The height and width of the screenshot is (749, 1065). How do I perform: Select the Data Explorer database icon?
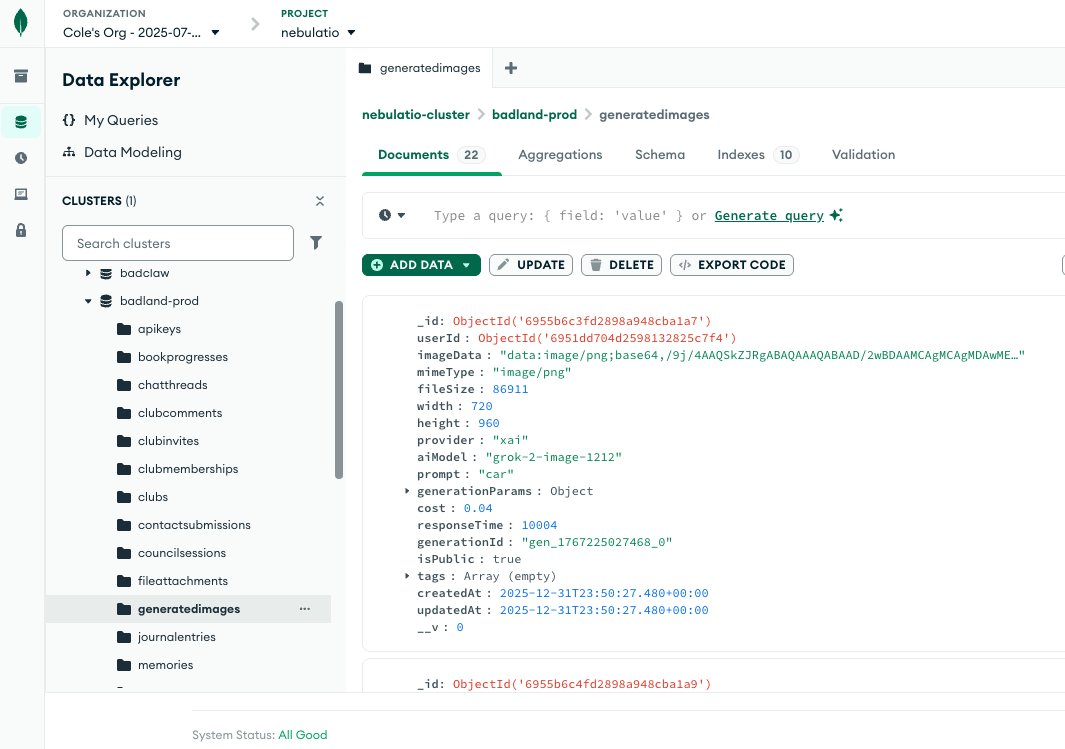20,121
